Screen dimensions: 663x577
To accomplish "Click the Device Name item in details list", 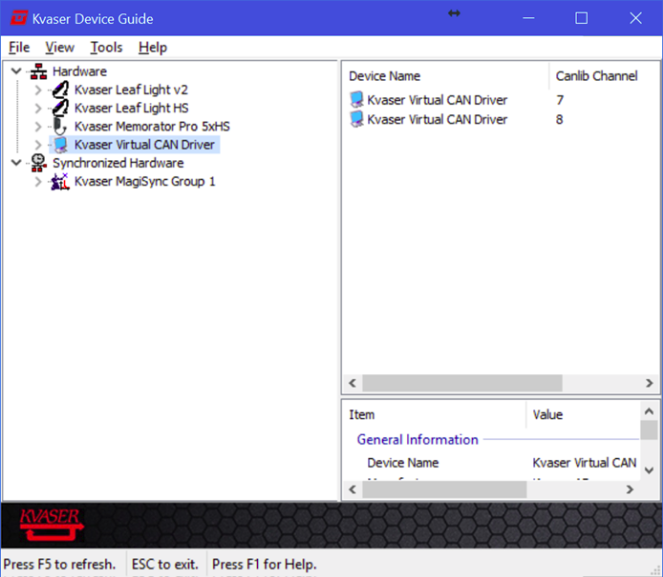I will [403, 463].
